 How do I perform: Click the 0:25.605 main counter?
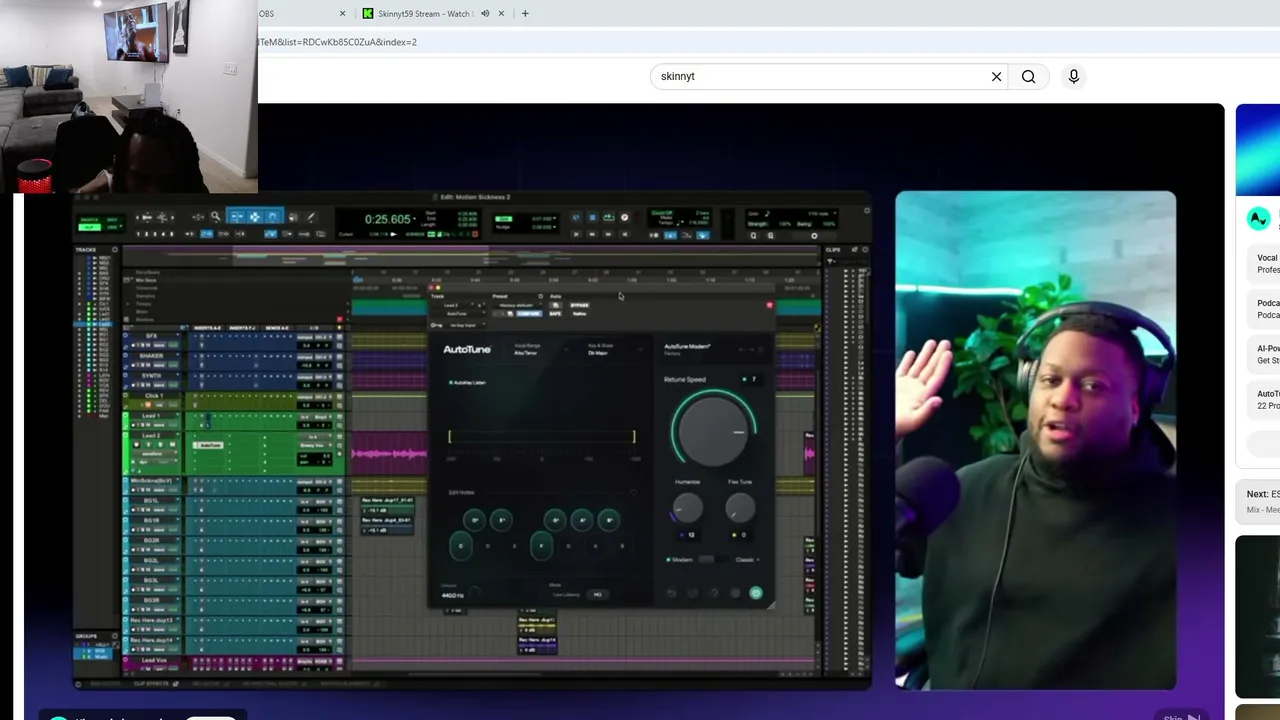click(x=388, y=219)
